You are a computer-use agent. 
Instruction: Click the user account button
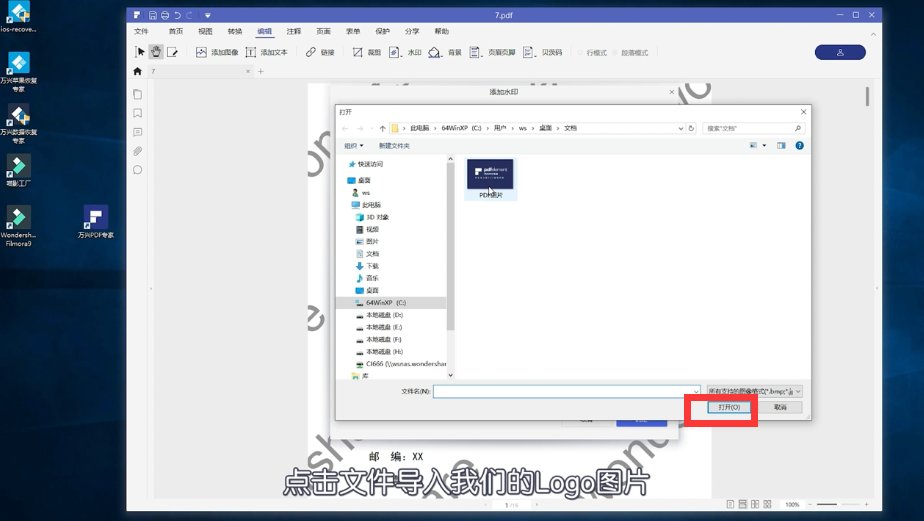(x=840, y=52)
